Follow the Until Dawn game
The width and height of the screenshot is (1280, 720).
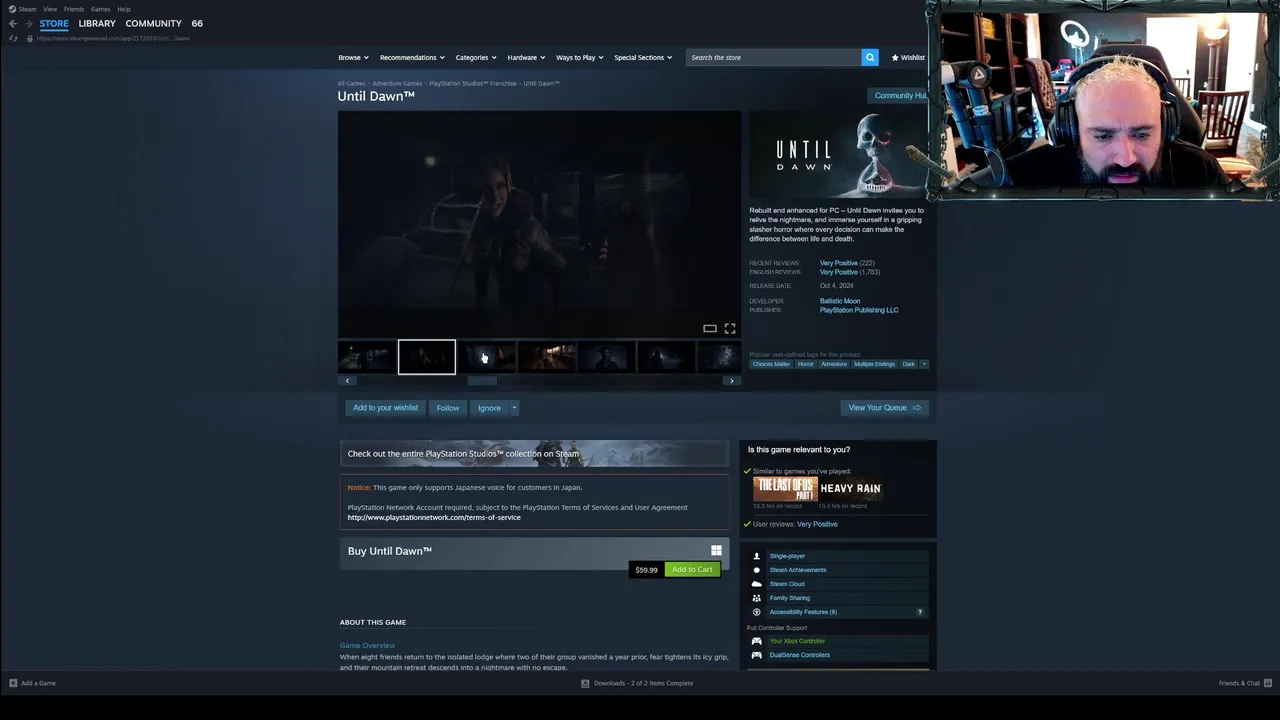(x=448, y=408)
